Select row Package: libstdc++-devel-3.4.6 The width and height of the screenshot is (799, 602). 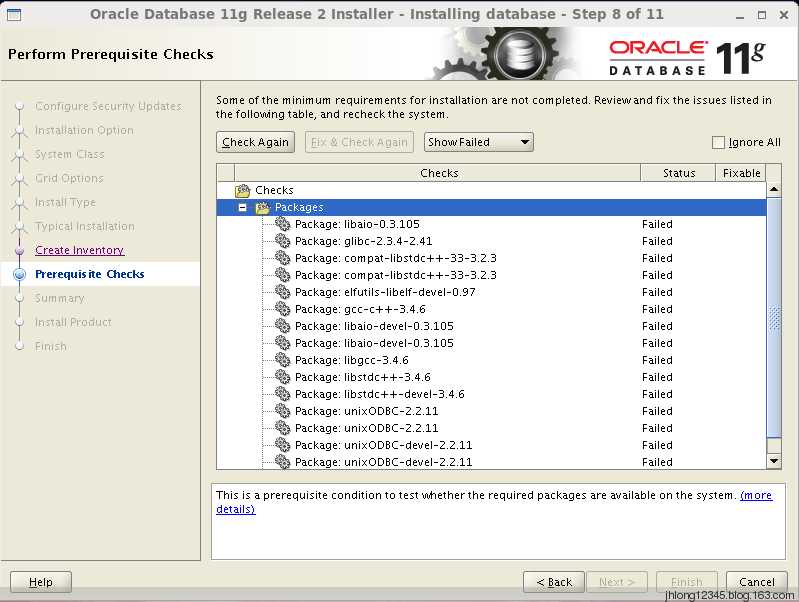(491, 394)
